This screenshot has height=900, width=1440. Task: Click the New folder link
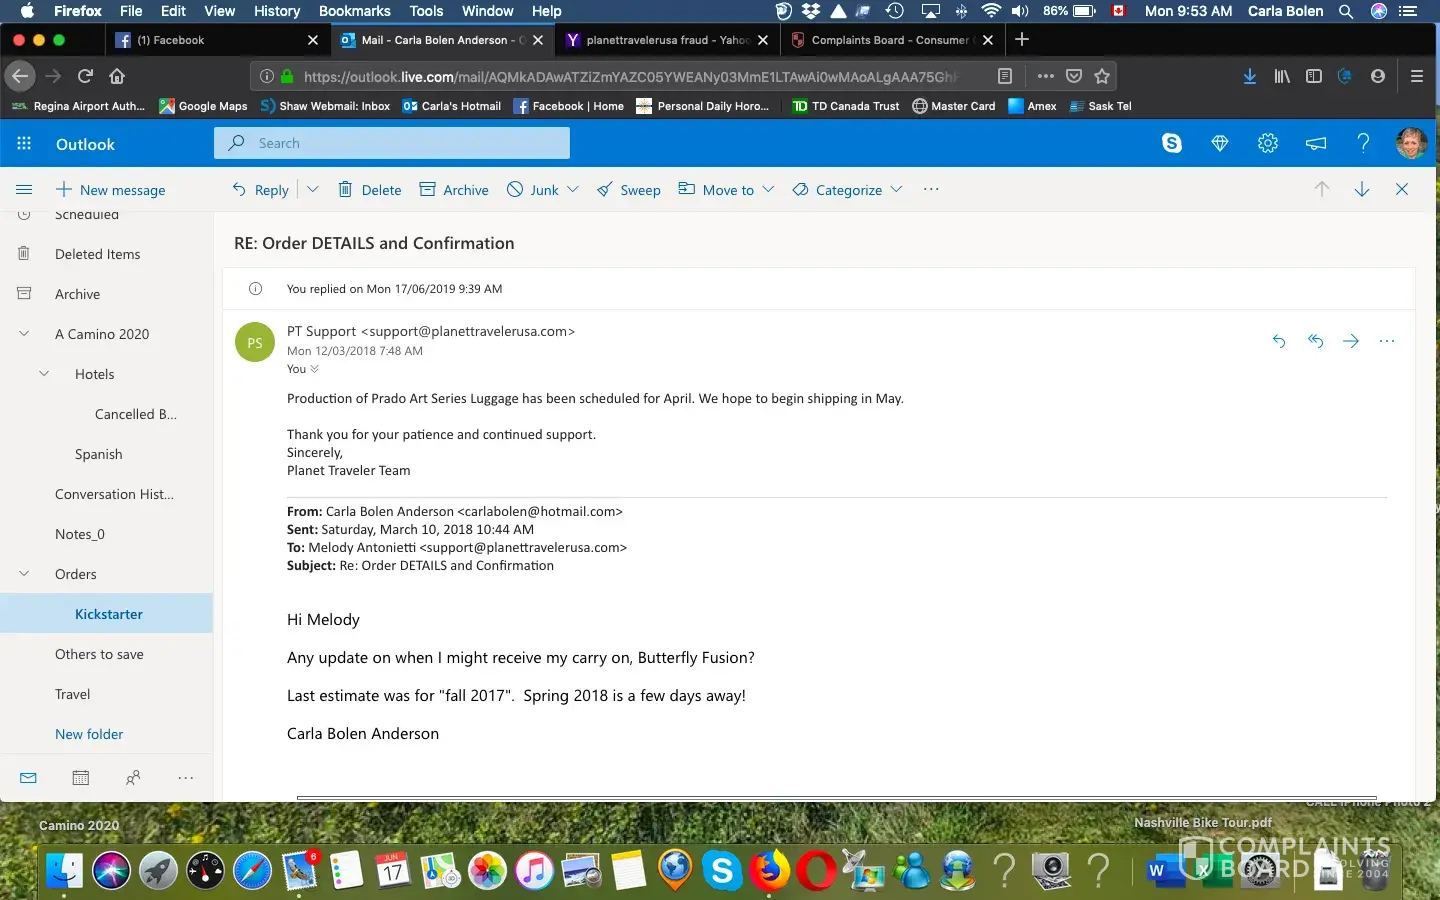tap(89, 734)
